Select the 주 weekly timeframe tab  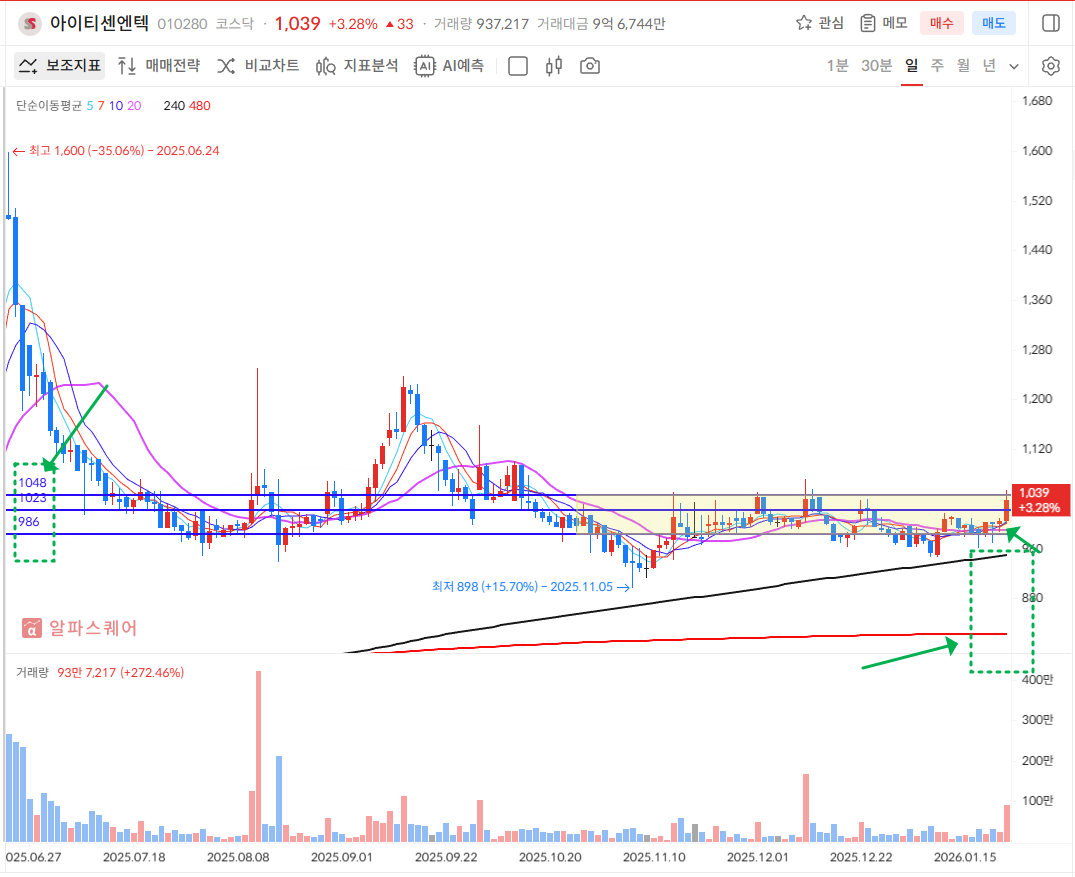tap(937, 66)
